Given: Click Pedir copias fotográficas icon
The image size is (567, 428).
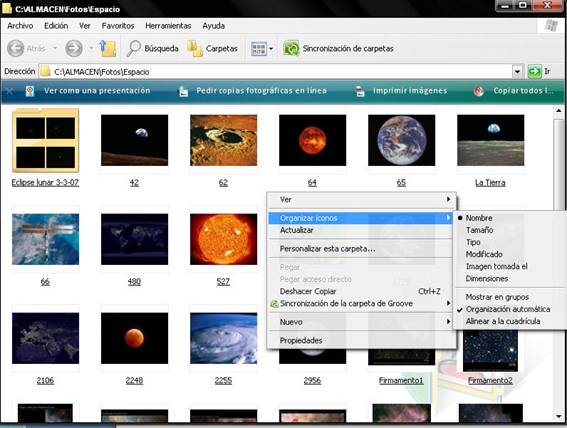Looking at the screenshot, I should 184,91.
